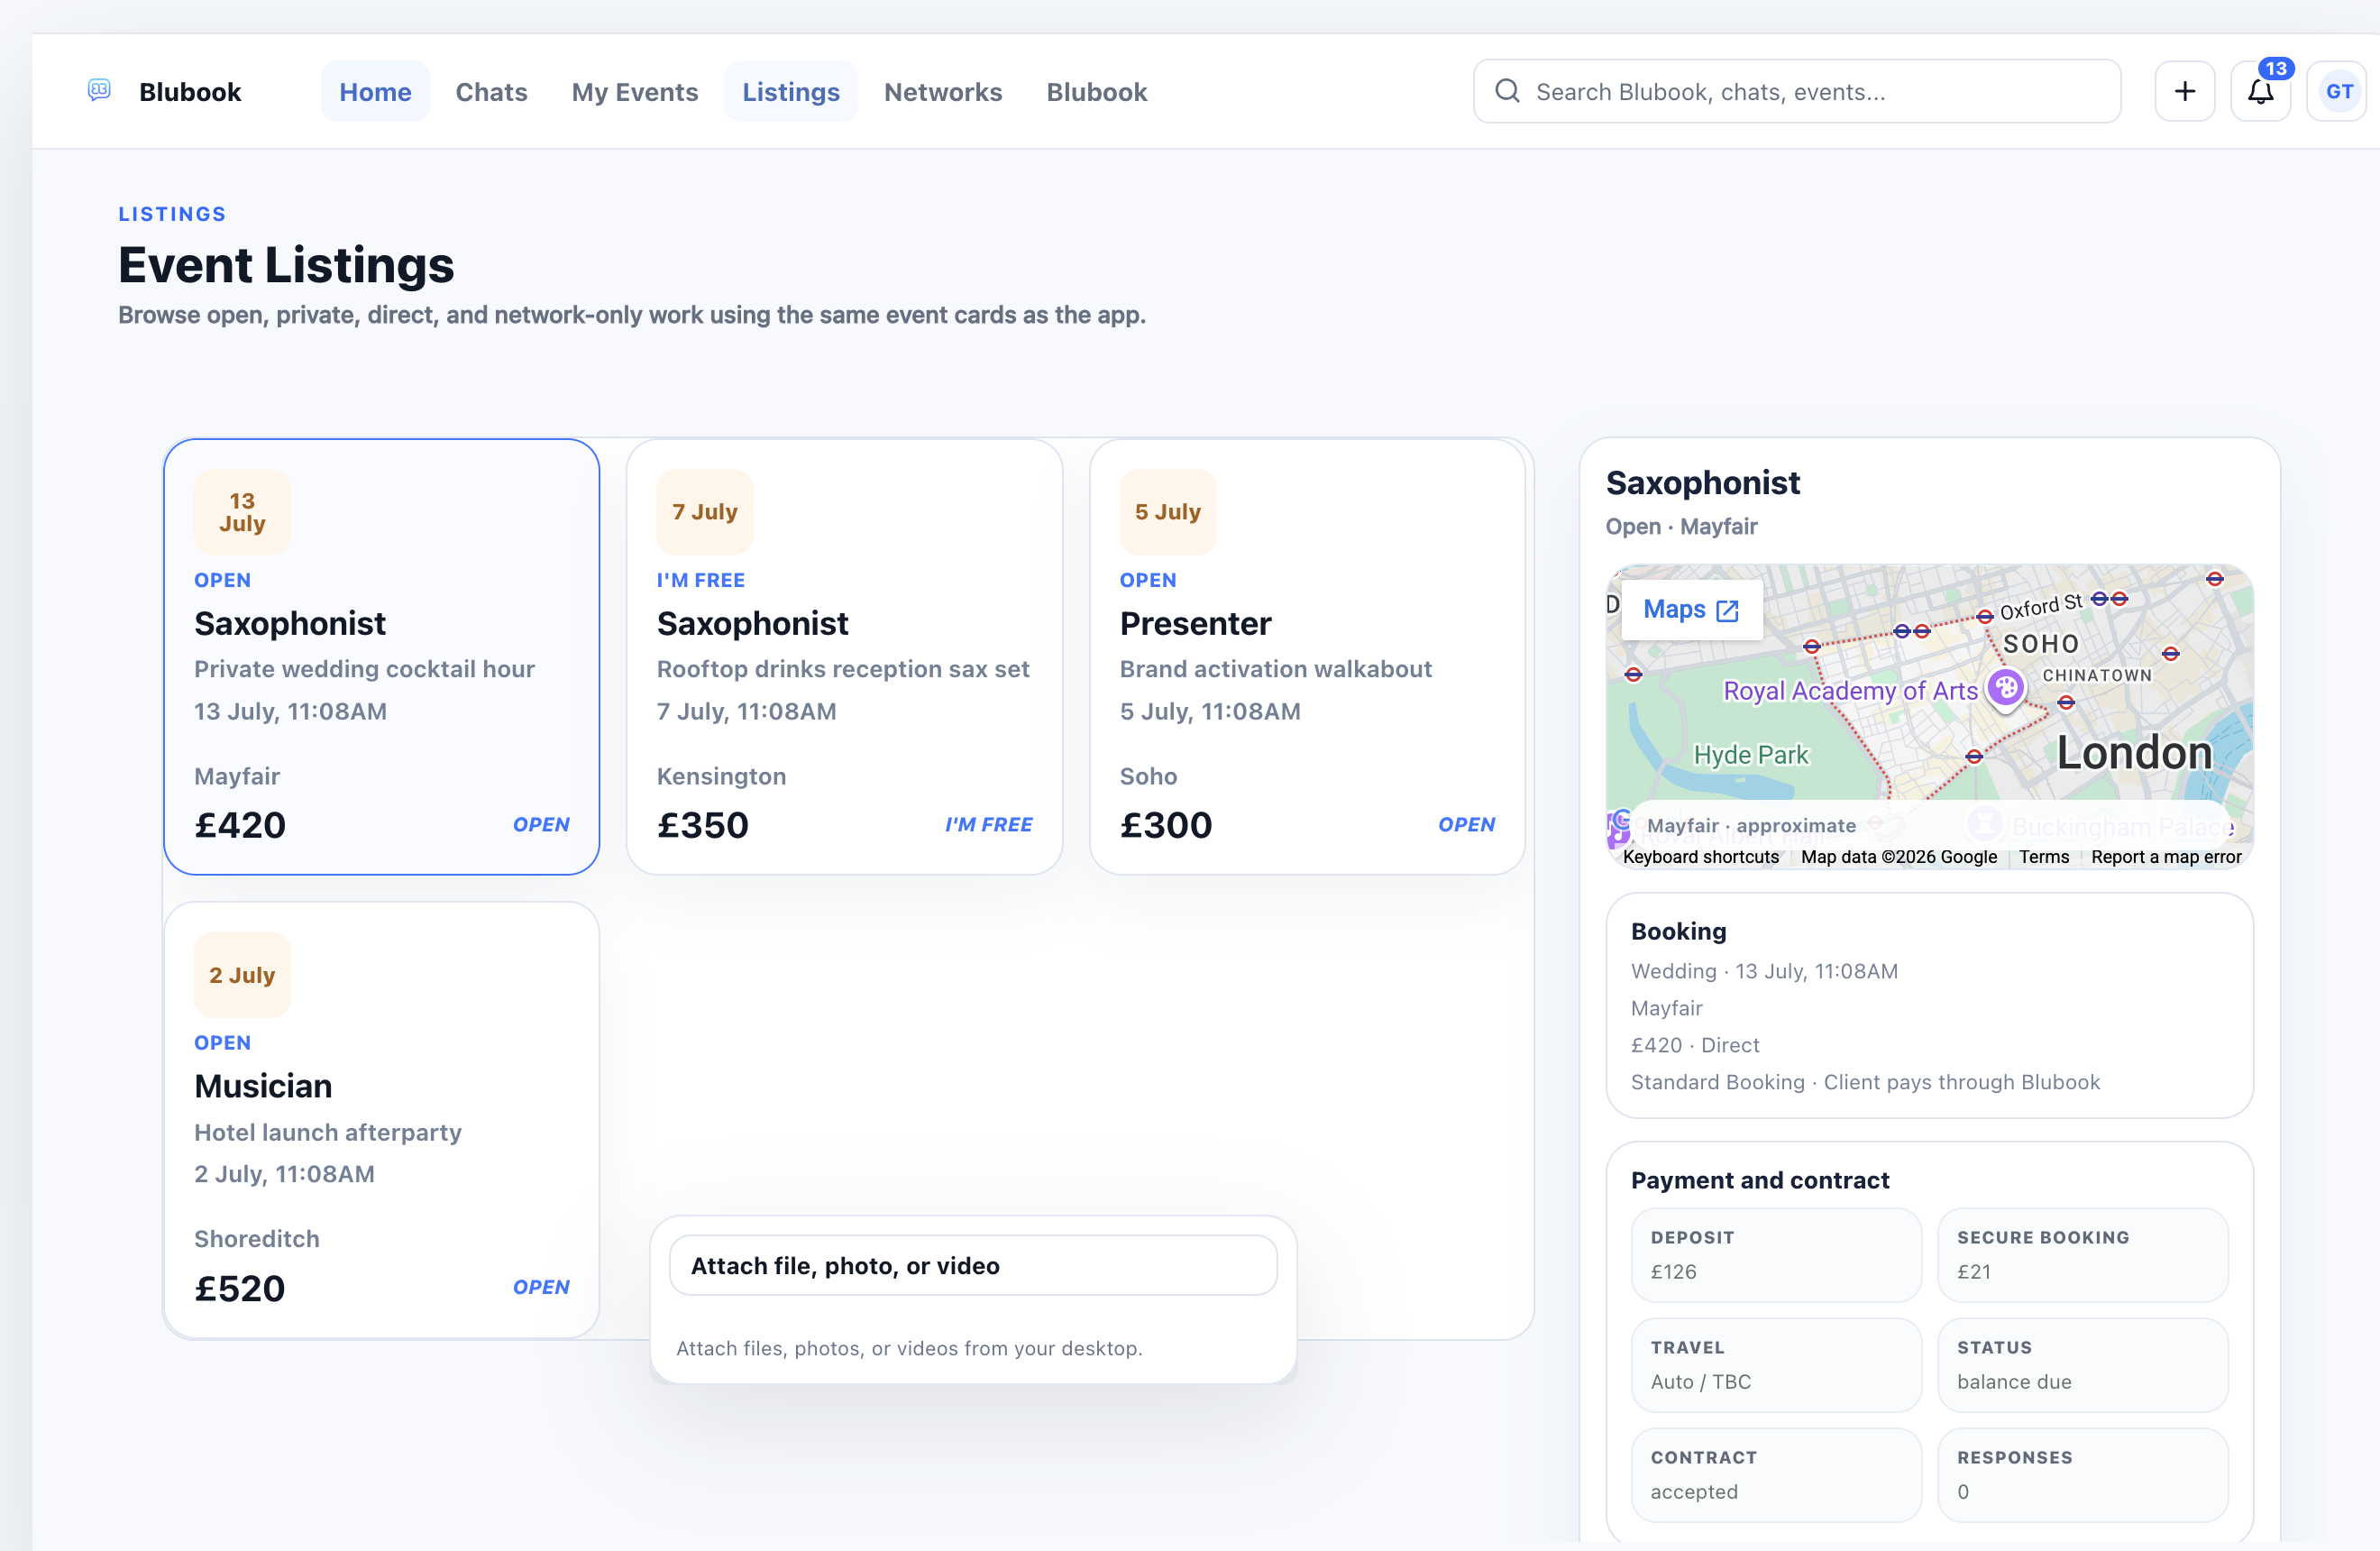Click the £420 price

240,824
